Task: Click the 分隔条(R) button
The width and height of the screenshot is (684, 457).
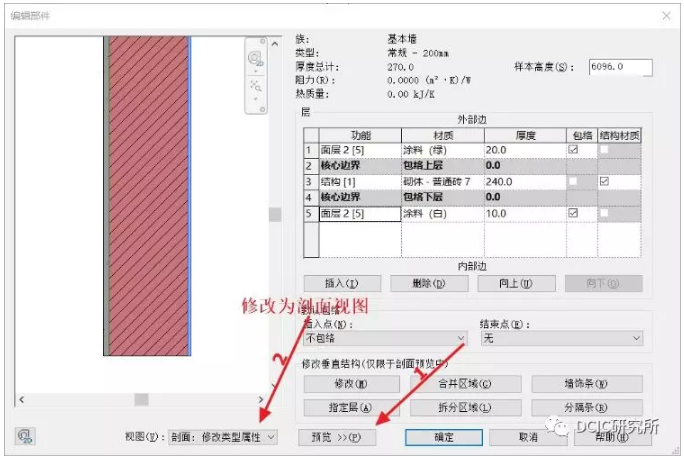Action: point(586,407)
